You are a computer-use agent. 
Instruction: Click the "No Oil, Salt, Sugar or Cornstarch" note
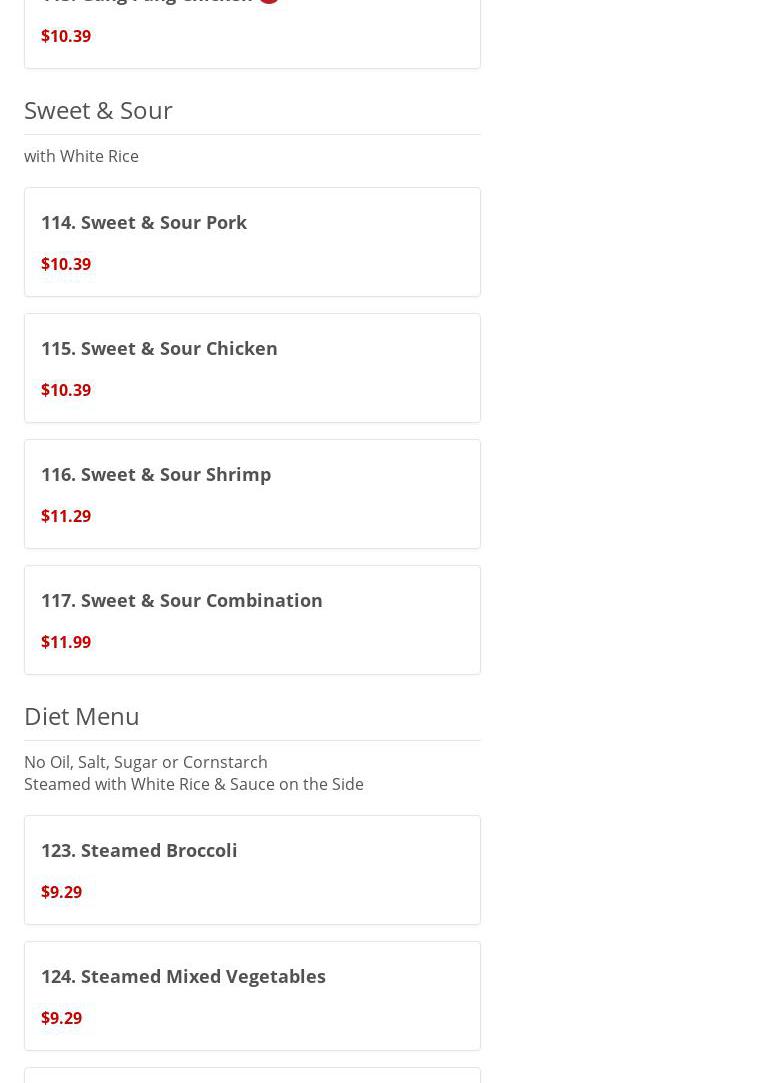(146, 762)
